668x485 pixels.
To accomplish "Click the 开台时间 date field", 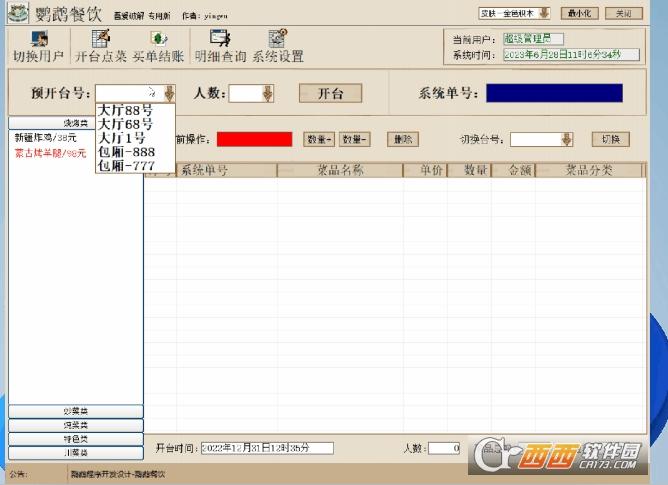I will click(x=267, y=448).
